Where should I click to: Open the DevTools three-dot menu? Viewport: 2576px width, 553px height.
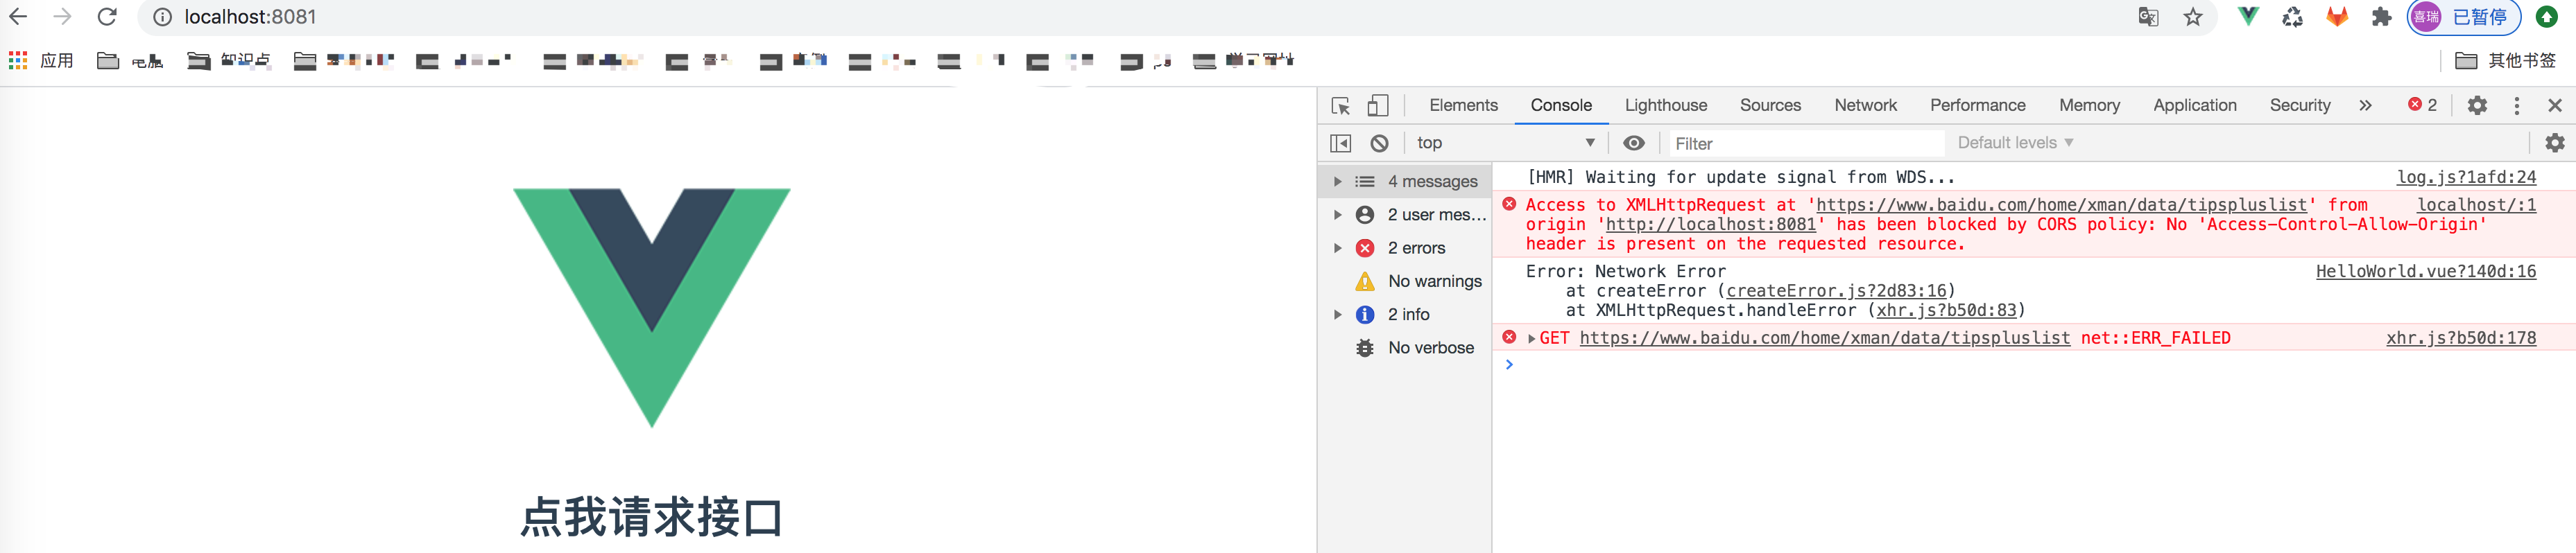pos(2517,105)
